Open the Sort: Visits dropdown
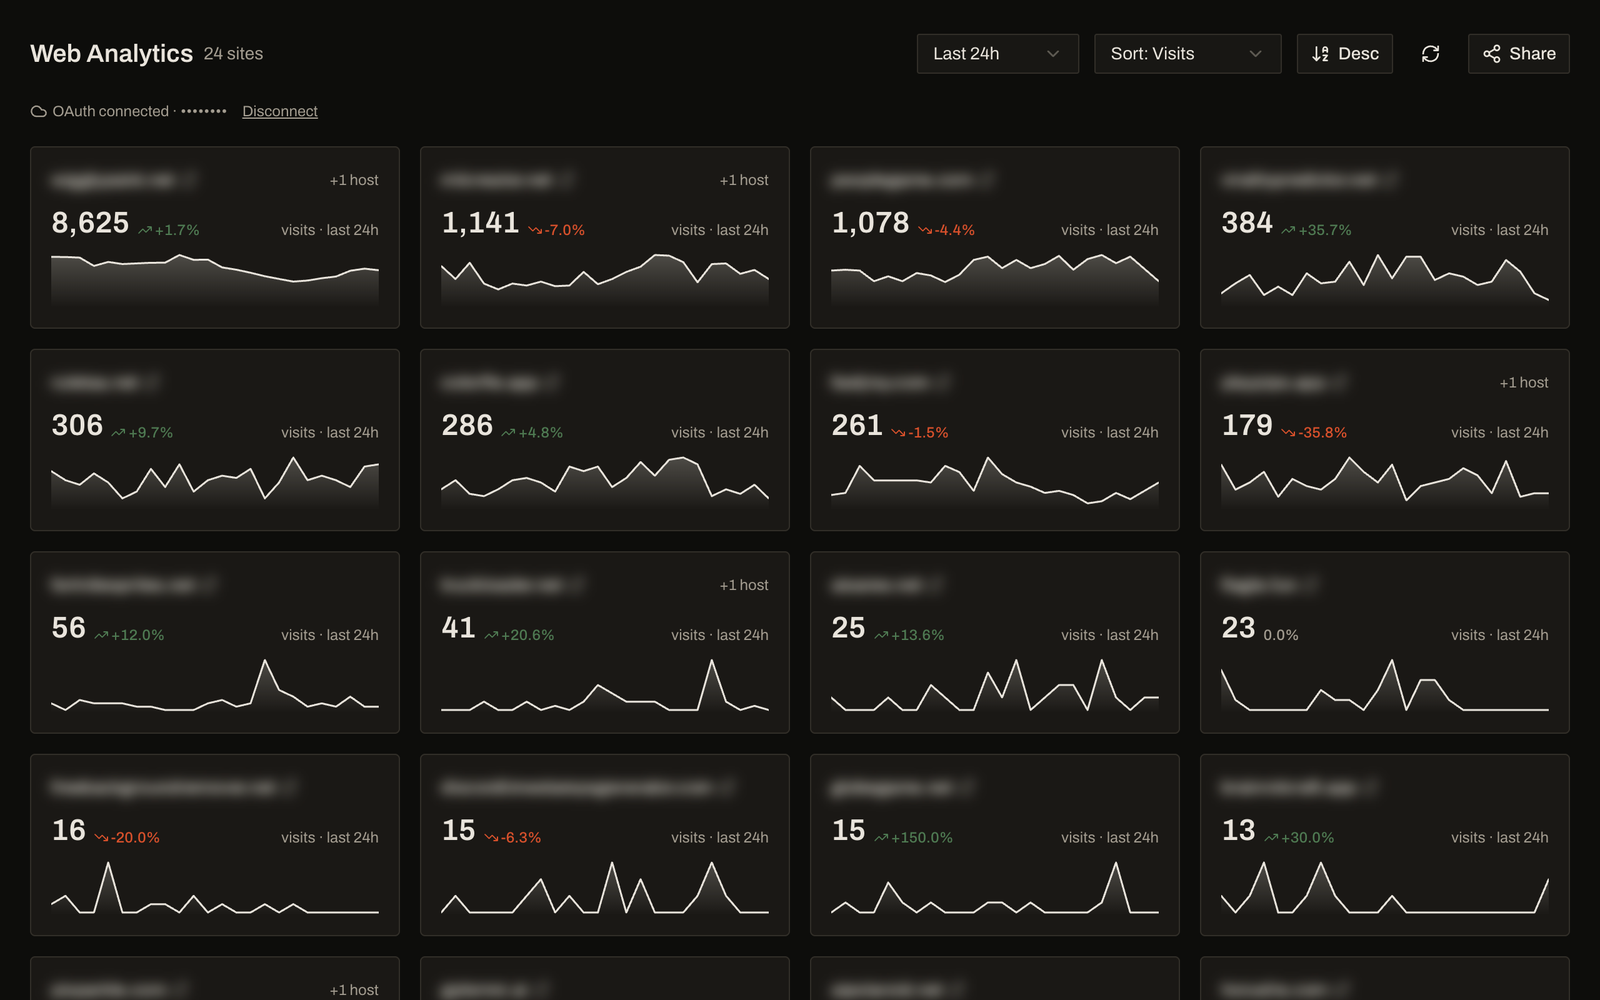1600x1000 pixels. 1188,54
